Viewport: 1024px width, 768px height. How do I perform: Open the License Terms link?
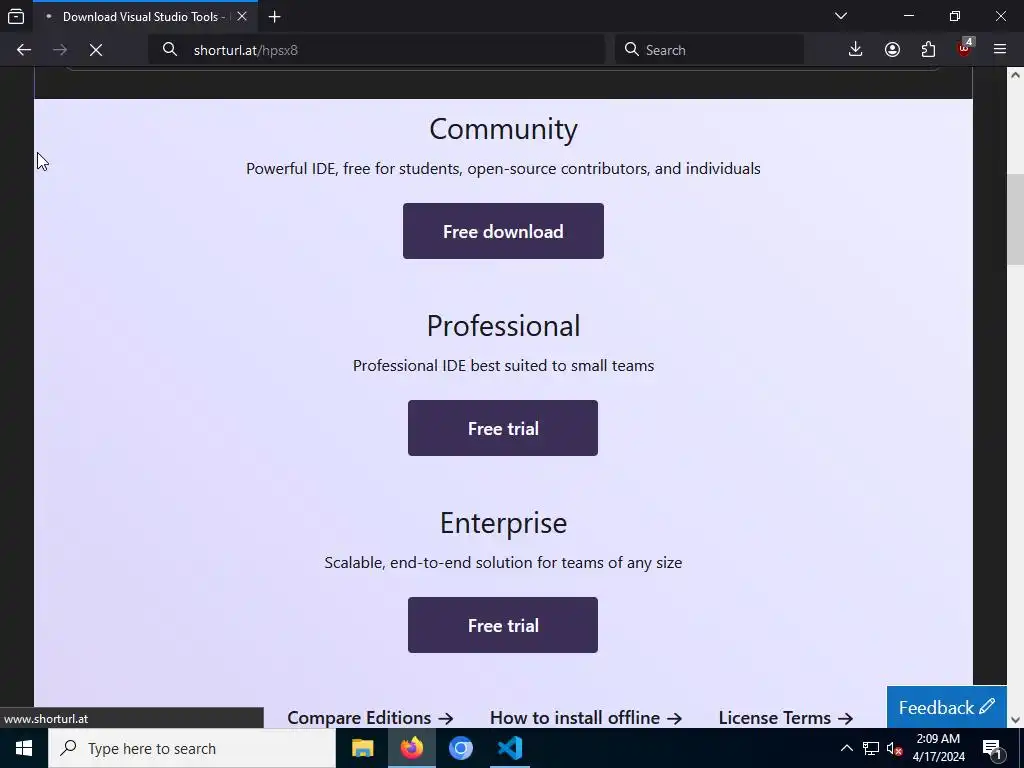point(786,718)
